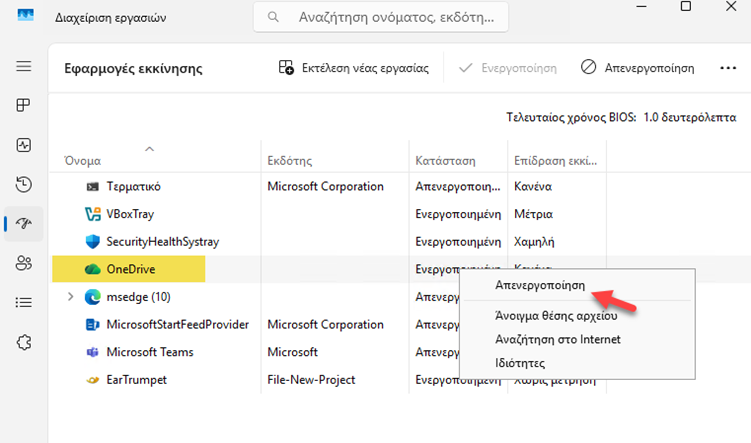Screen dimensions: 751x443
Task: Open the Performance page icon in sidebar
Action: coord(24,145)
